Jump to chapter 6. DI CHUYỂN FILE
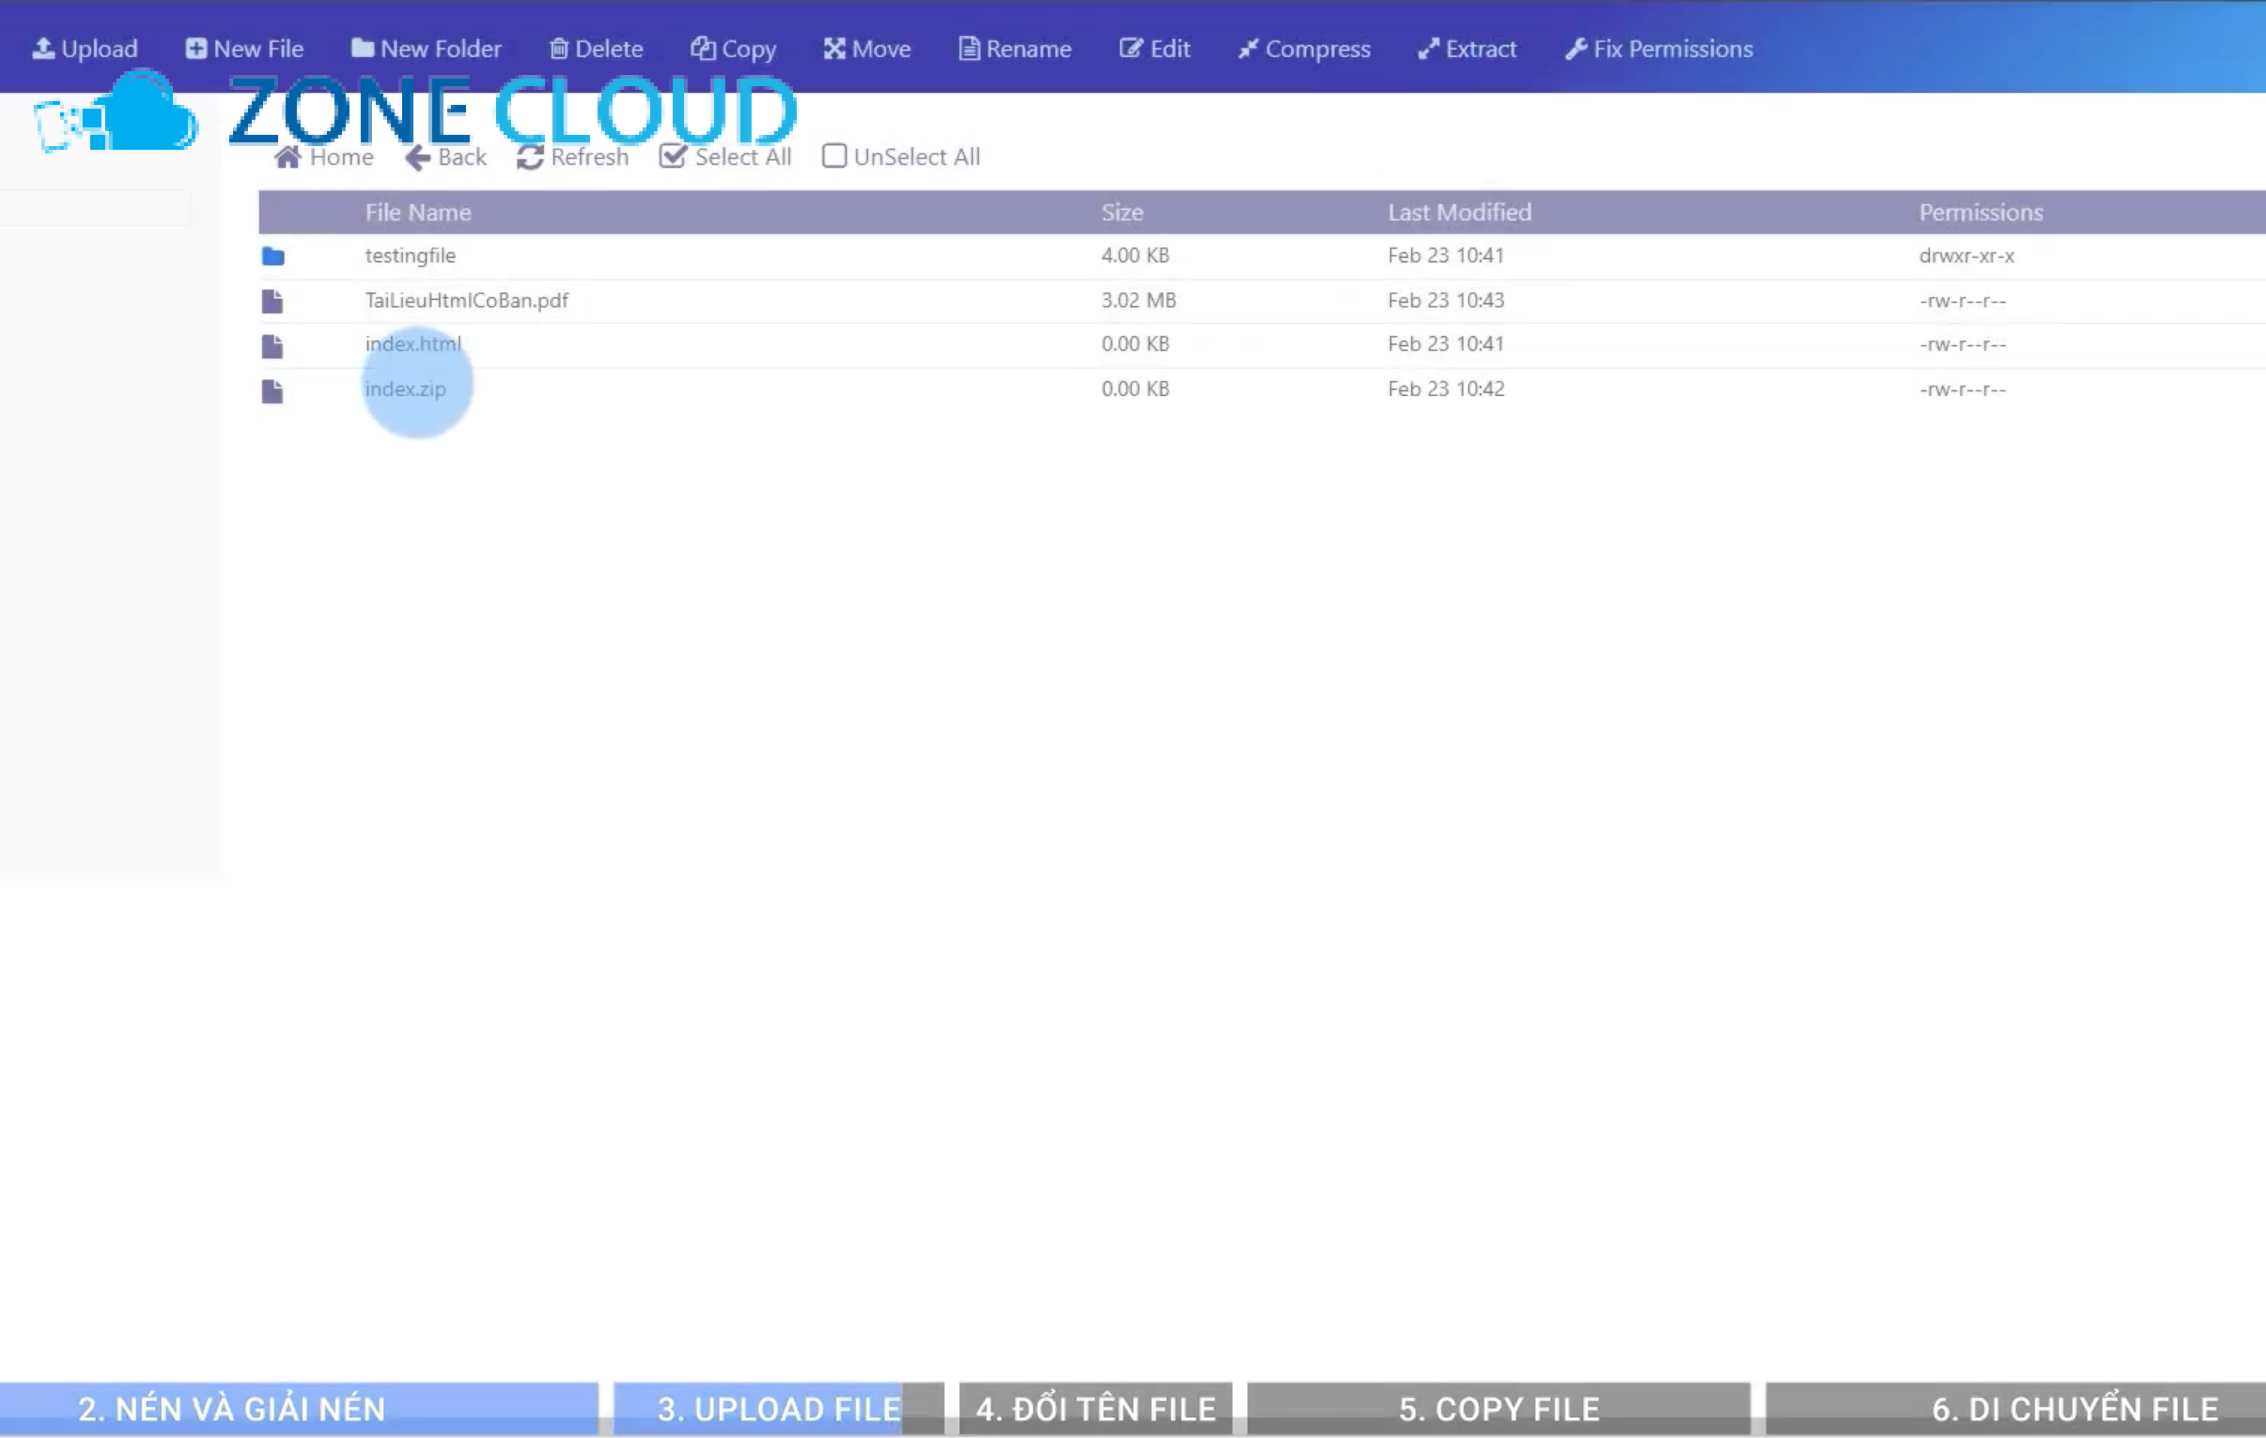Image resolution: width=2266 pixels, height=1438 pixels. coord(2015,1408)
